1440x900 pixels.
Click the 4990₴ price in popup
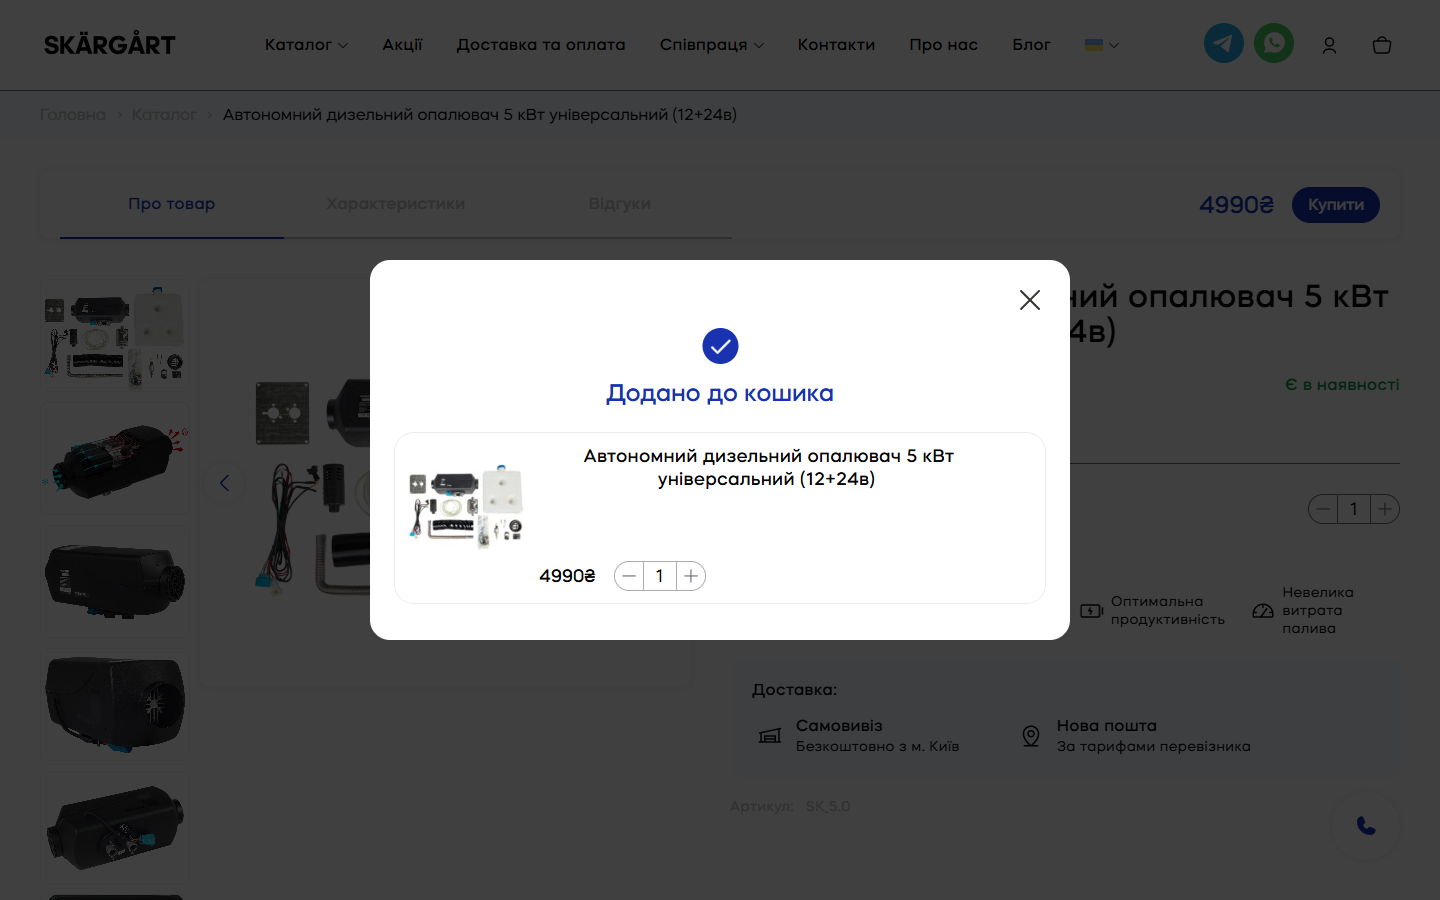(x=567, y=576)
